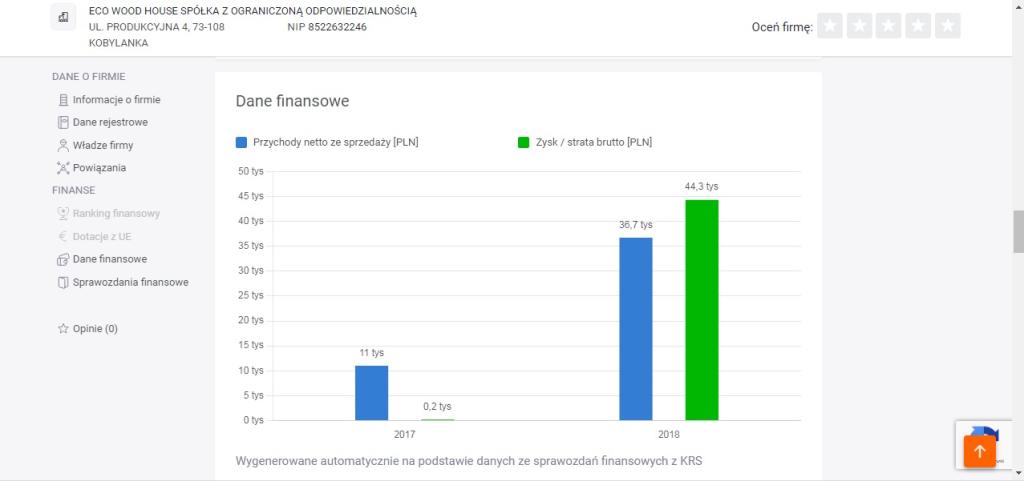Click the 2018 green bar showing 44,3 tys
Screen dimensions: 1024x481
(x=701, y=310)
